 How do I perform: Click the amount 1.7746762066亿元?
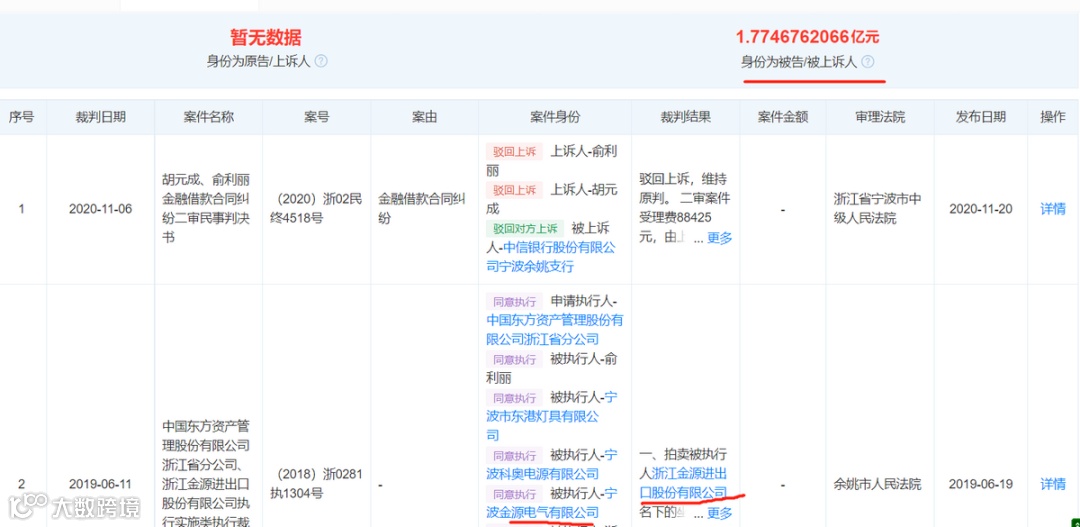807,37
